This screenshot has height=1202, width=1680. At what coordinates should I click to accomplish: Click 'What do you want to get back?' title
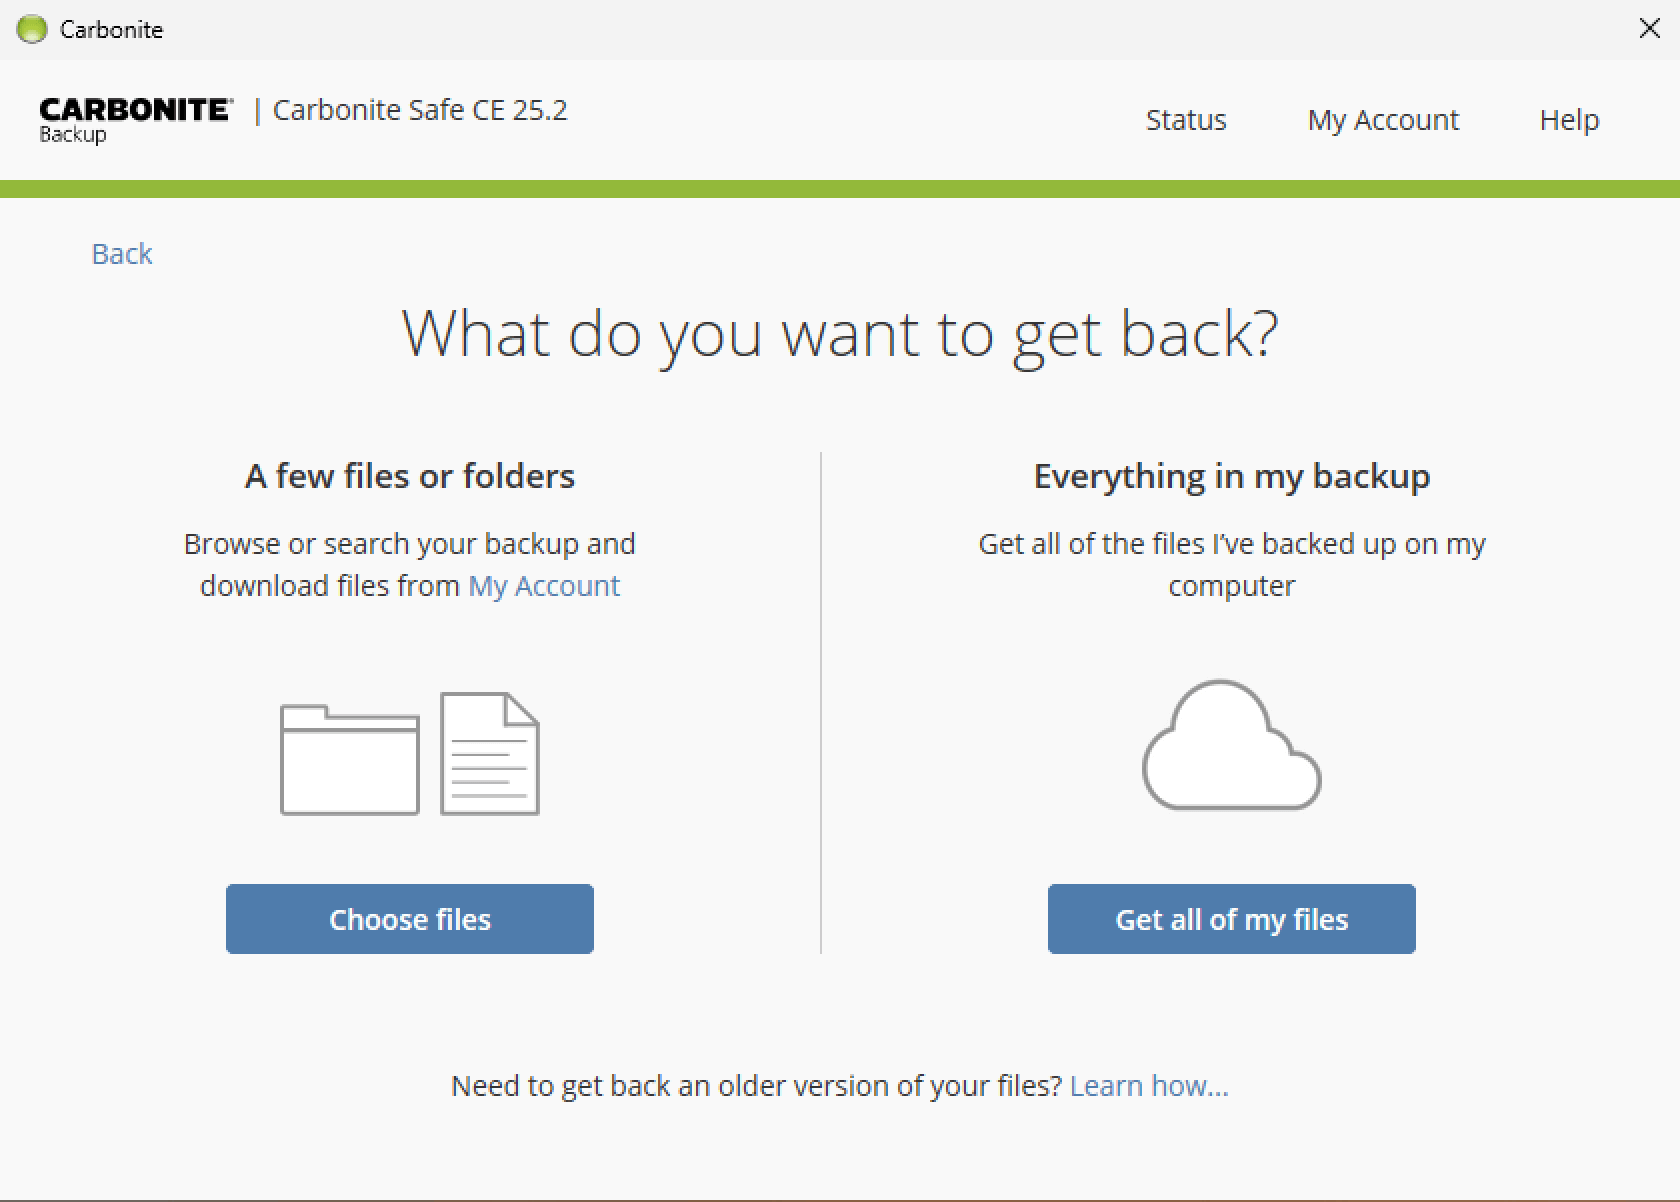pyautogui.click(x=840, y=335)
